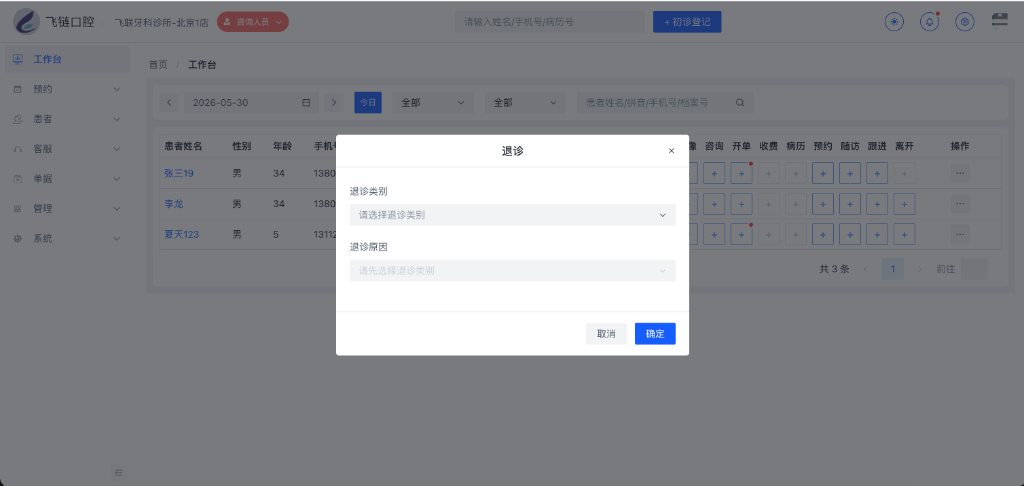Screen dimensions: 1024x486
Task: Add 咨询 for 张三19 row
Action: (x=714, y=174)
